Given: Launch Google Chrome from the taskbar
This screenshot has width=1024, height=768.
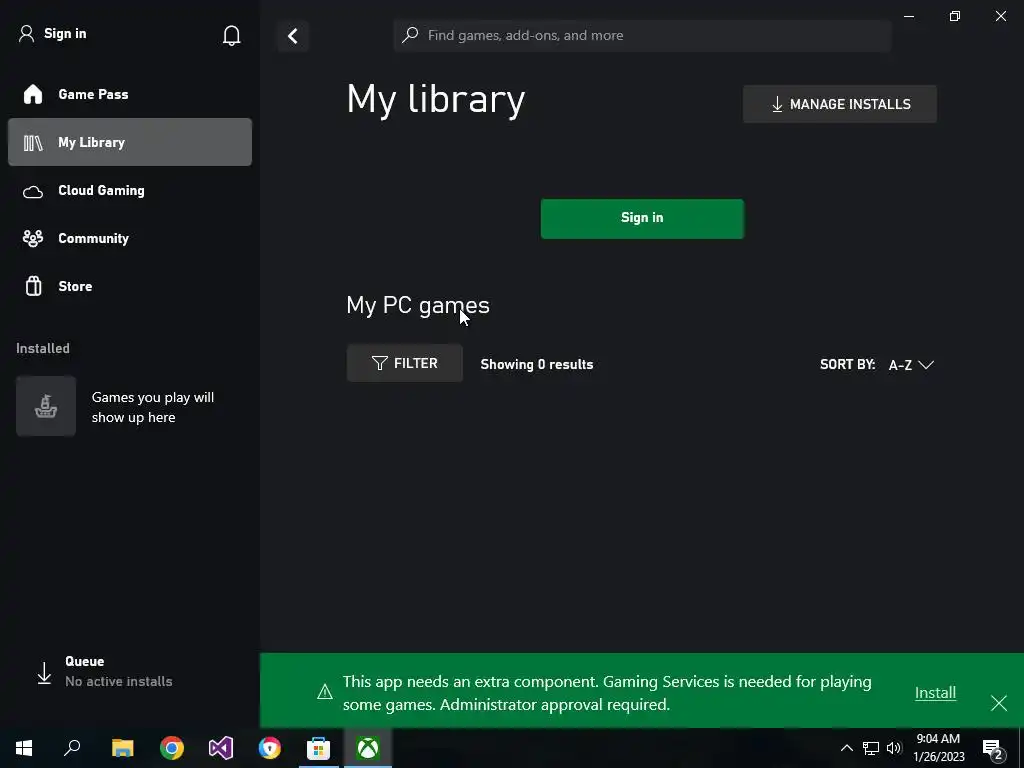Looking at the screenshot, I should tap(172, 748).
